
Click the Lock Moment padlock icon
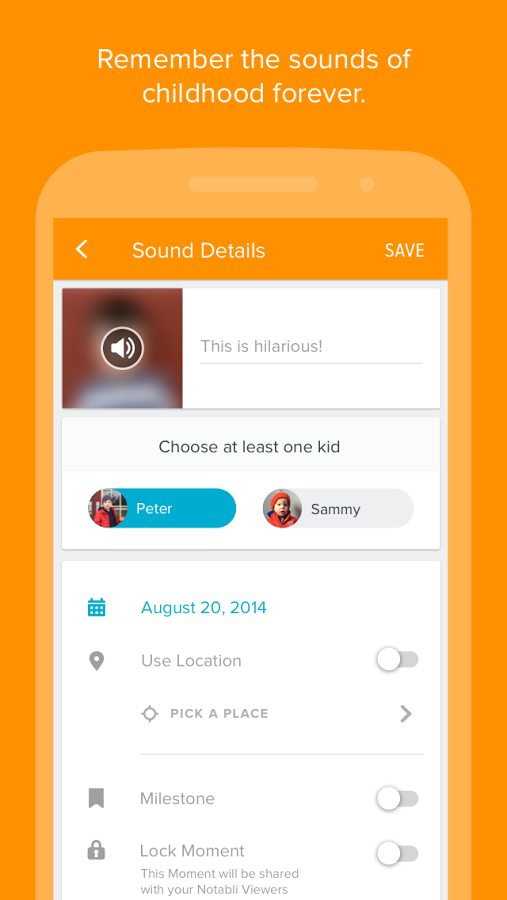[96, 851]
